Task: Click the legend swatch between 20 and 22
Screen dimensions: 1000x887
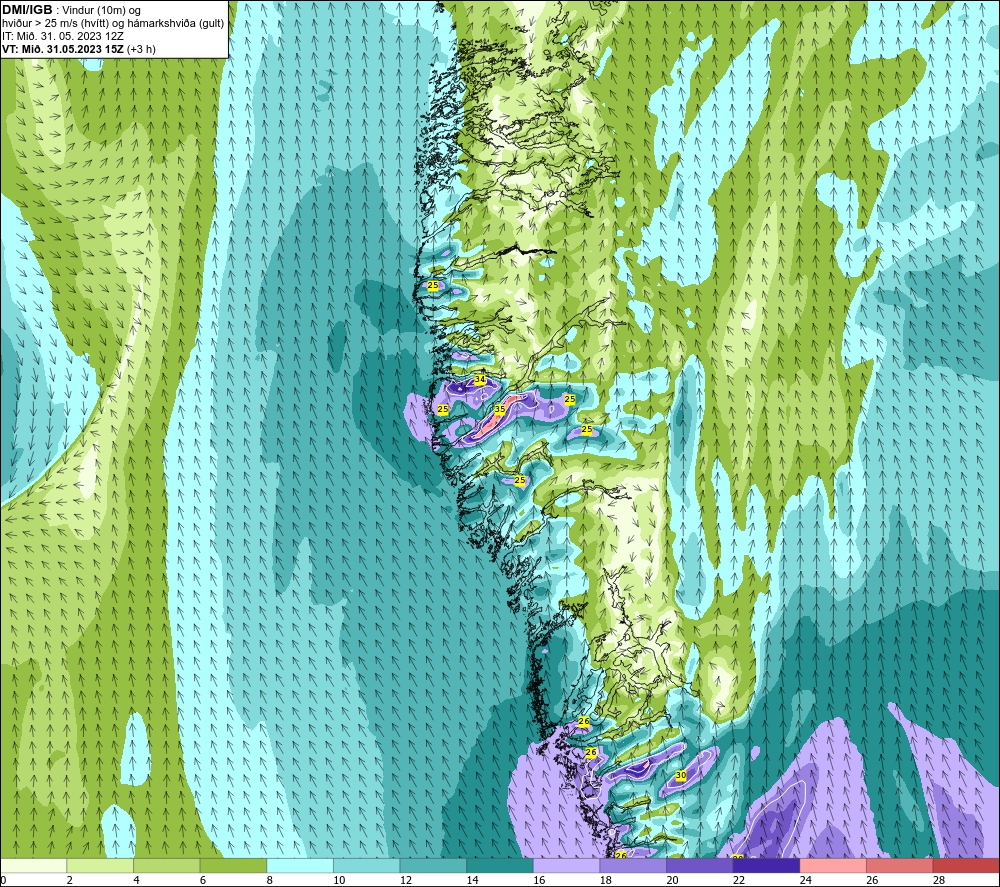Action: (700, 866)
